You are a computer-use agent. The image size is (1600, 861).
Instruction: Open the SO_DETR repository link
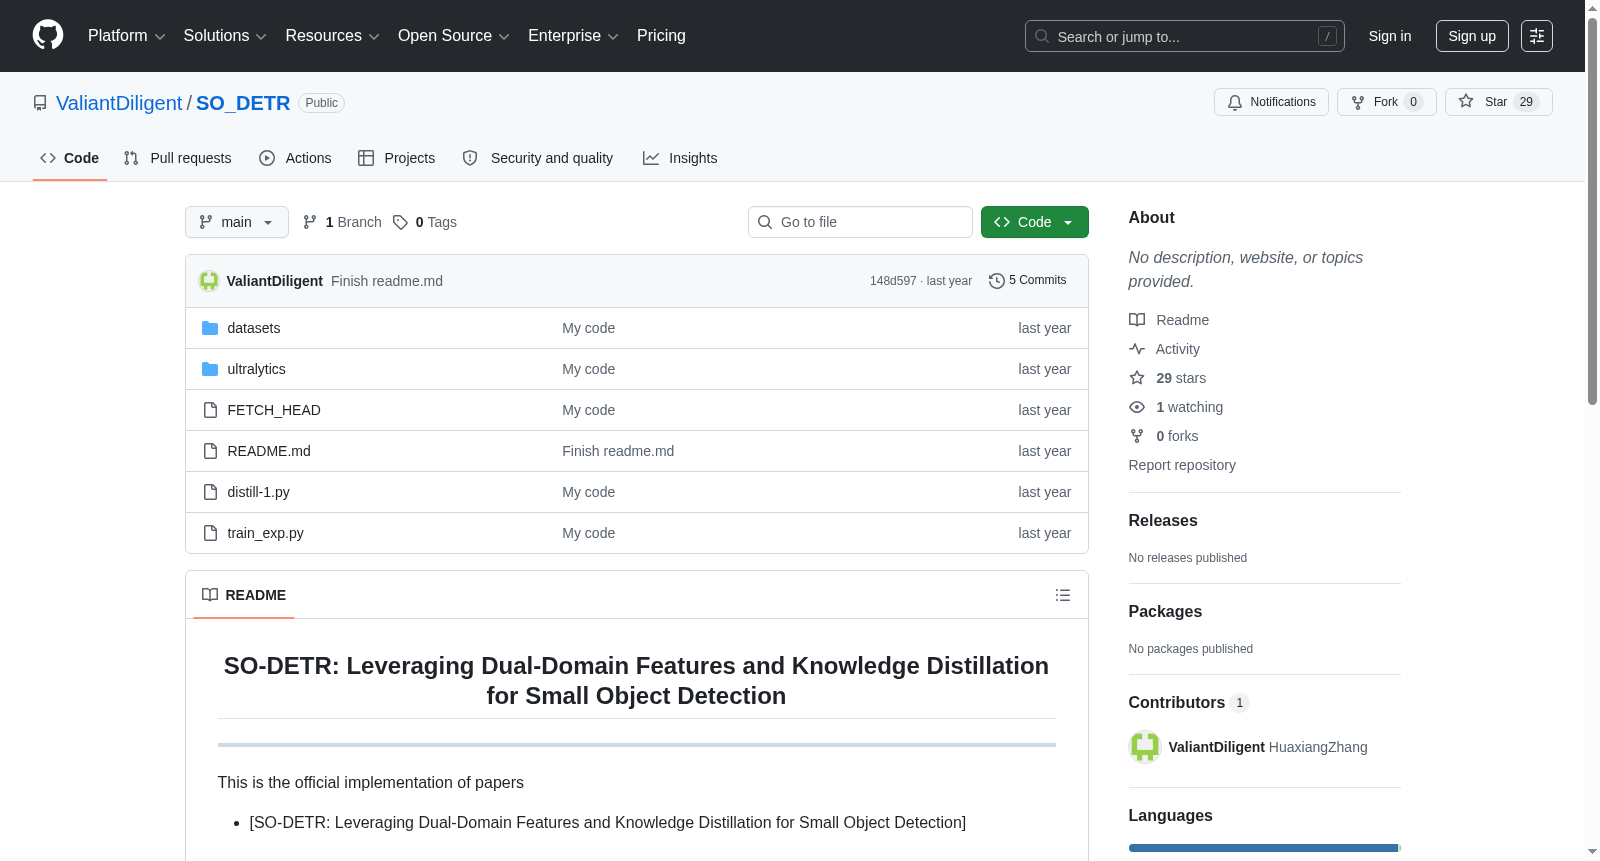click(243, 103)
